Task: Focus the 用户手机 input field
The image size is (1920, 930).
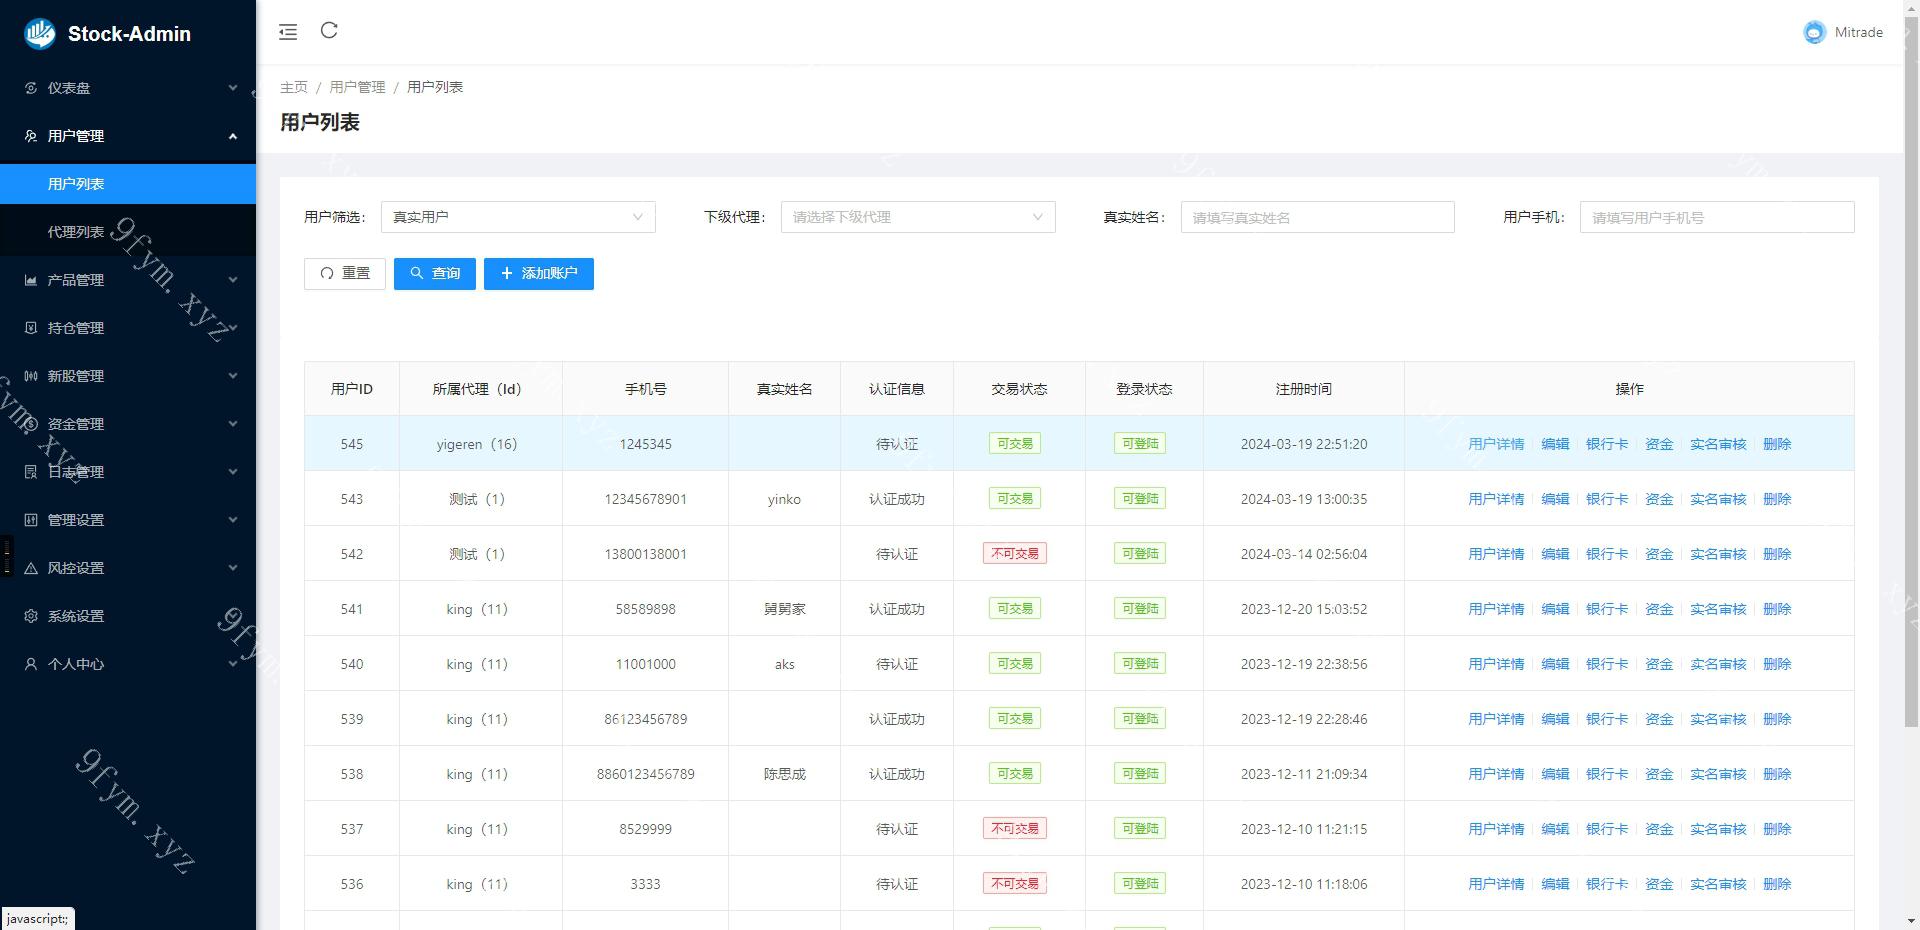Action: pyautogui.click(x=1717, y=217)
